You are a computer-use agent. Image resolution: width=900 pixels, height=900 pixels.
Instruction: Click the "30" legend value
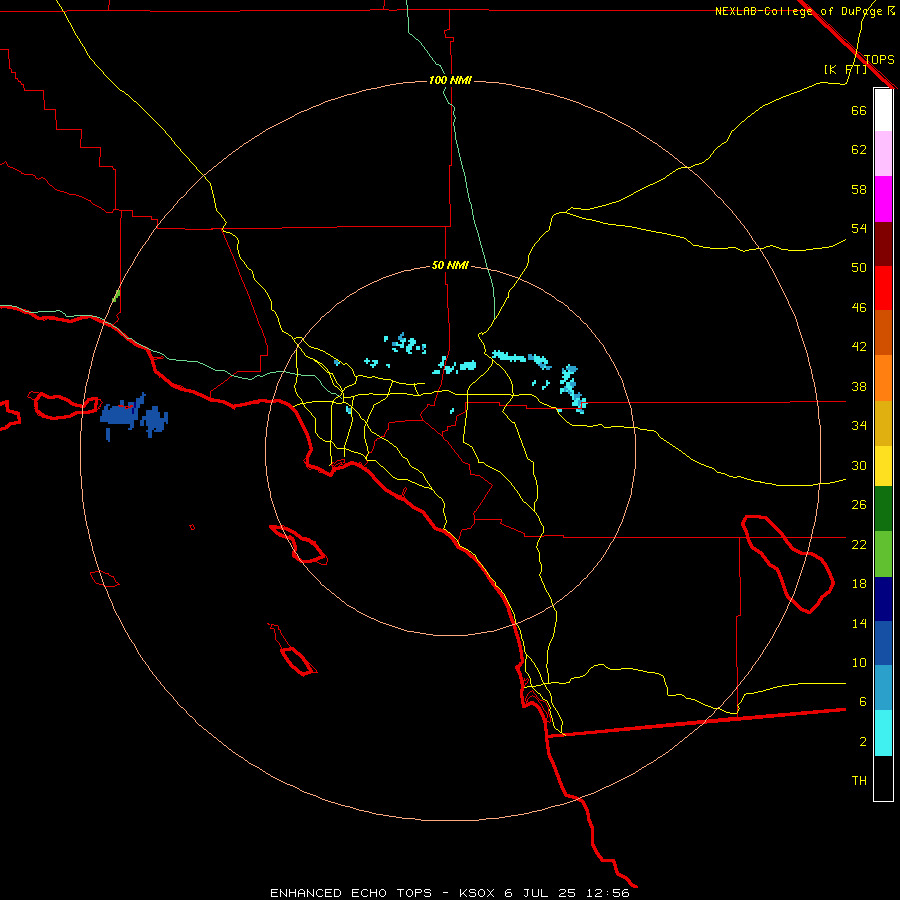pos(859,465)
